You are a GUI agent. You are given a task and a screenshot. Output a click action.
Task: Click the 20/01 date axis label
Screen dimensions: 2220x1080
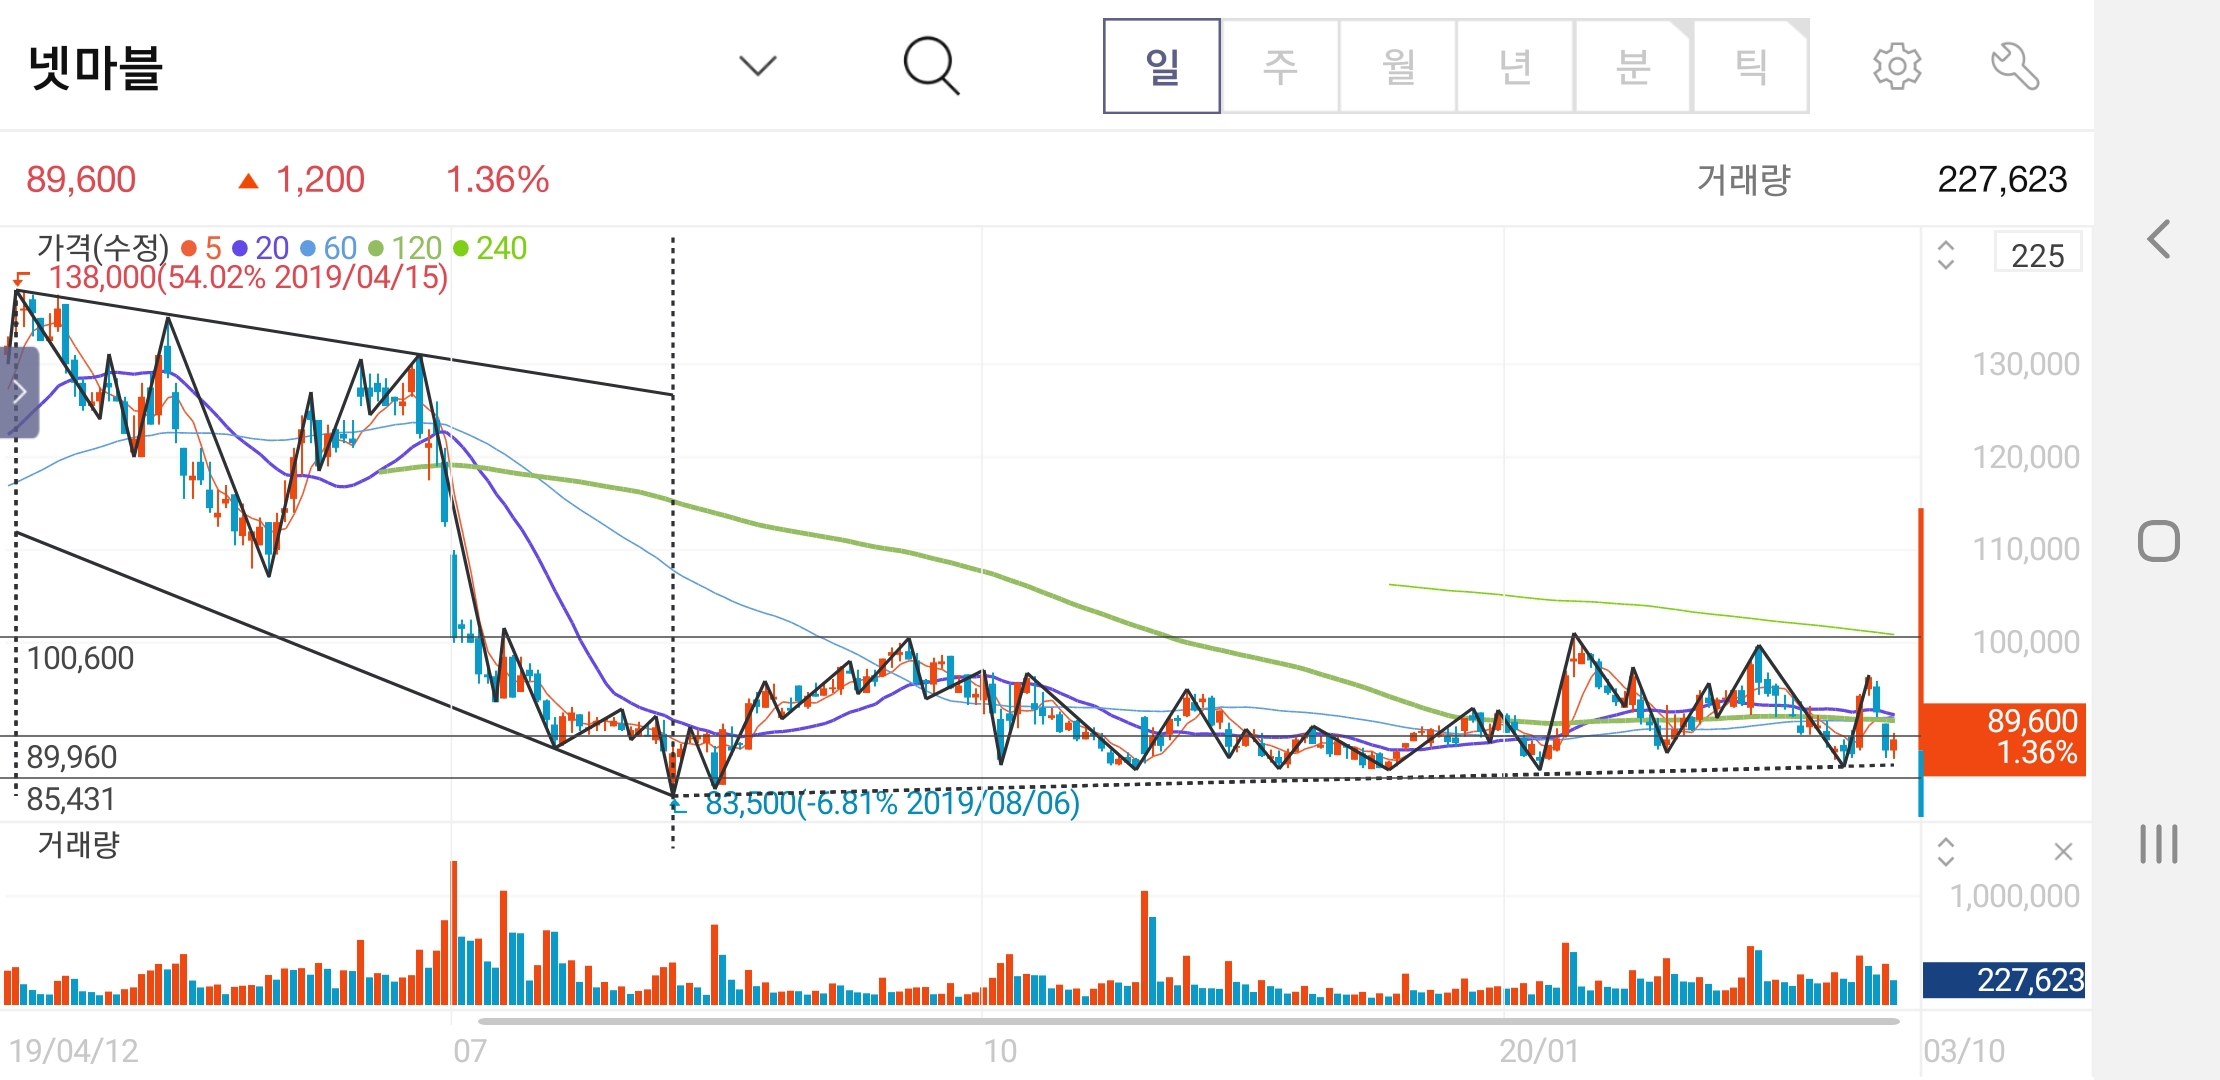(x=1539, y=1051)
